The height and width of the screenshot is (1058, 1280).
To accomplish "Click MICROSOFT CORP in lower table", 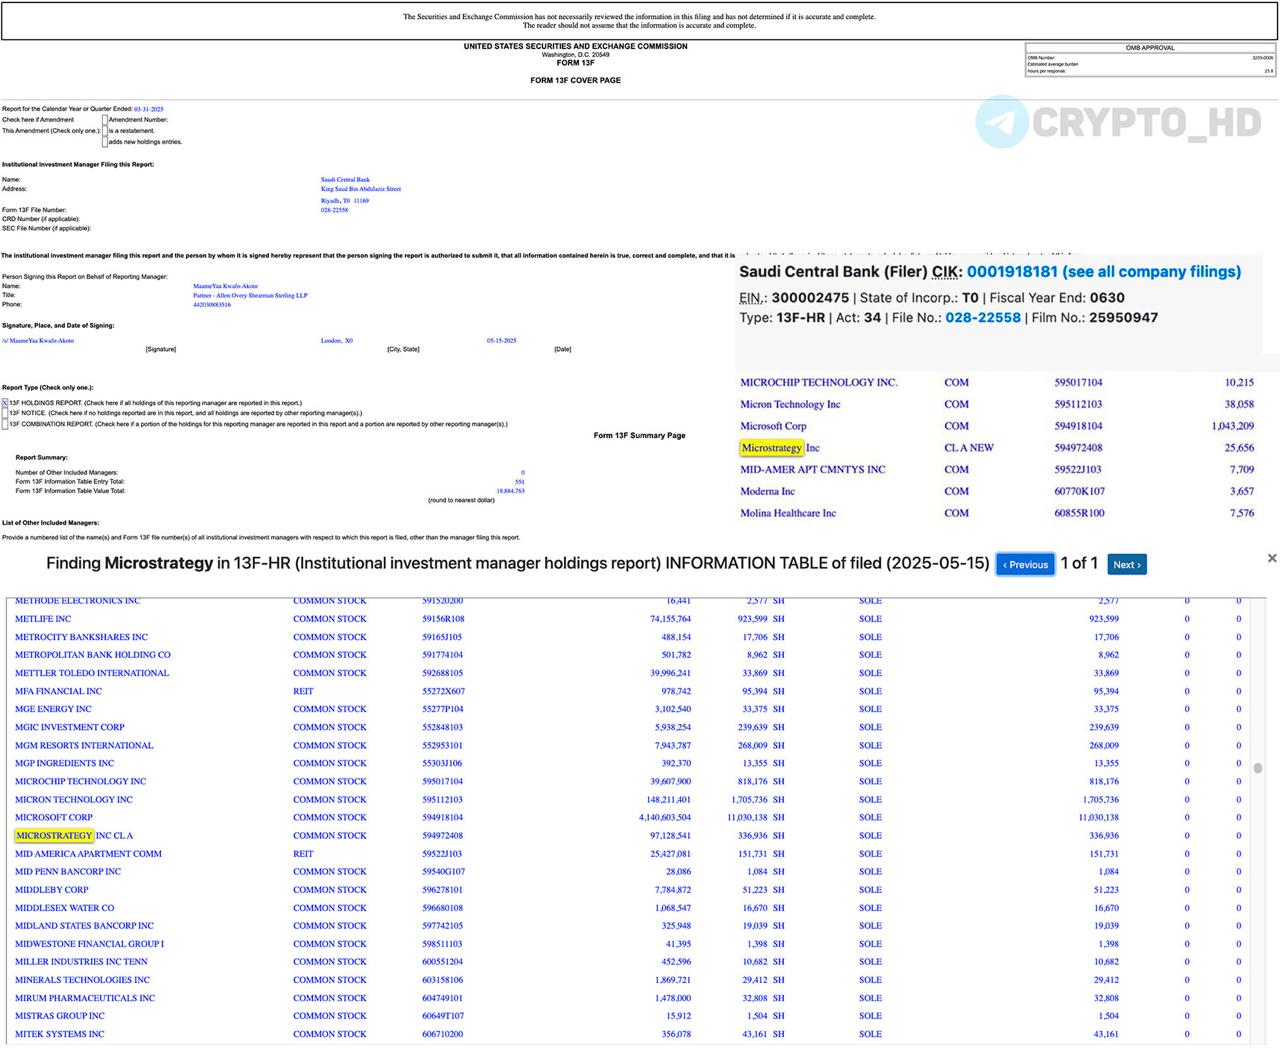I will (54, 818).
